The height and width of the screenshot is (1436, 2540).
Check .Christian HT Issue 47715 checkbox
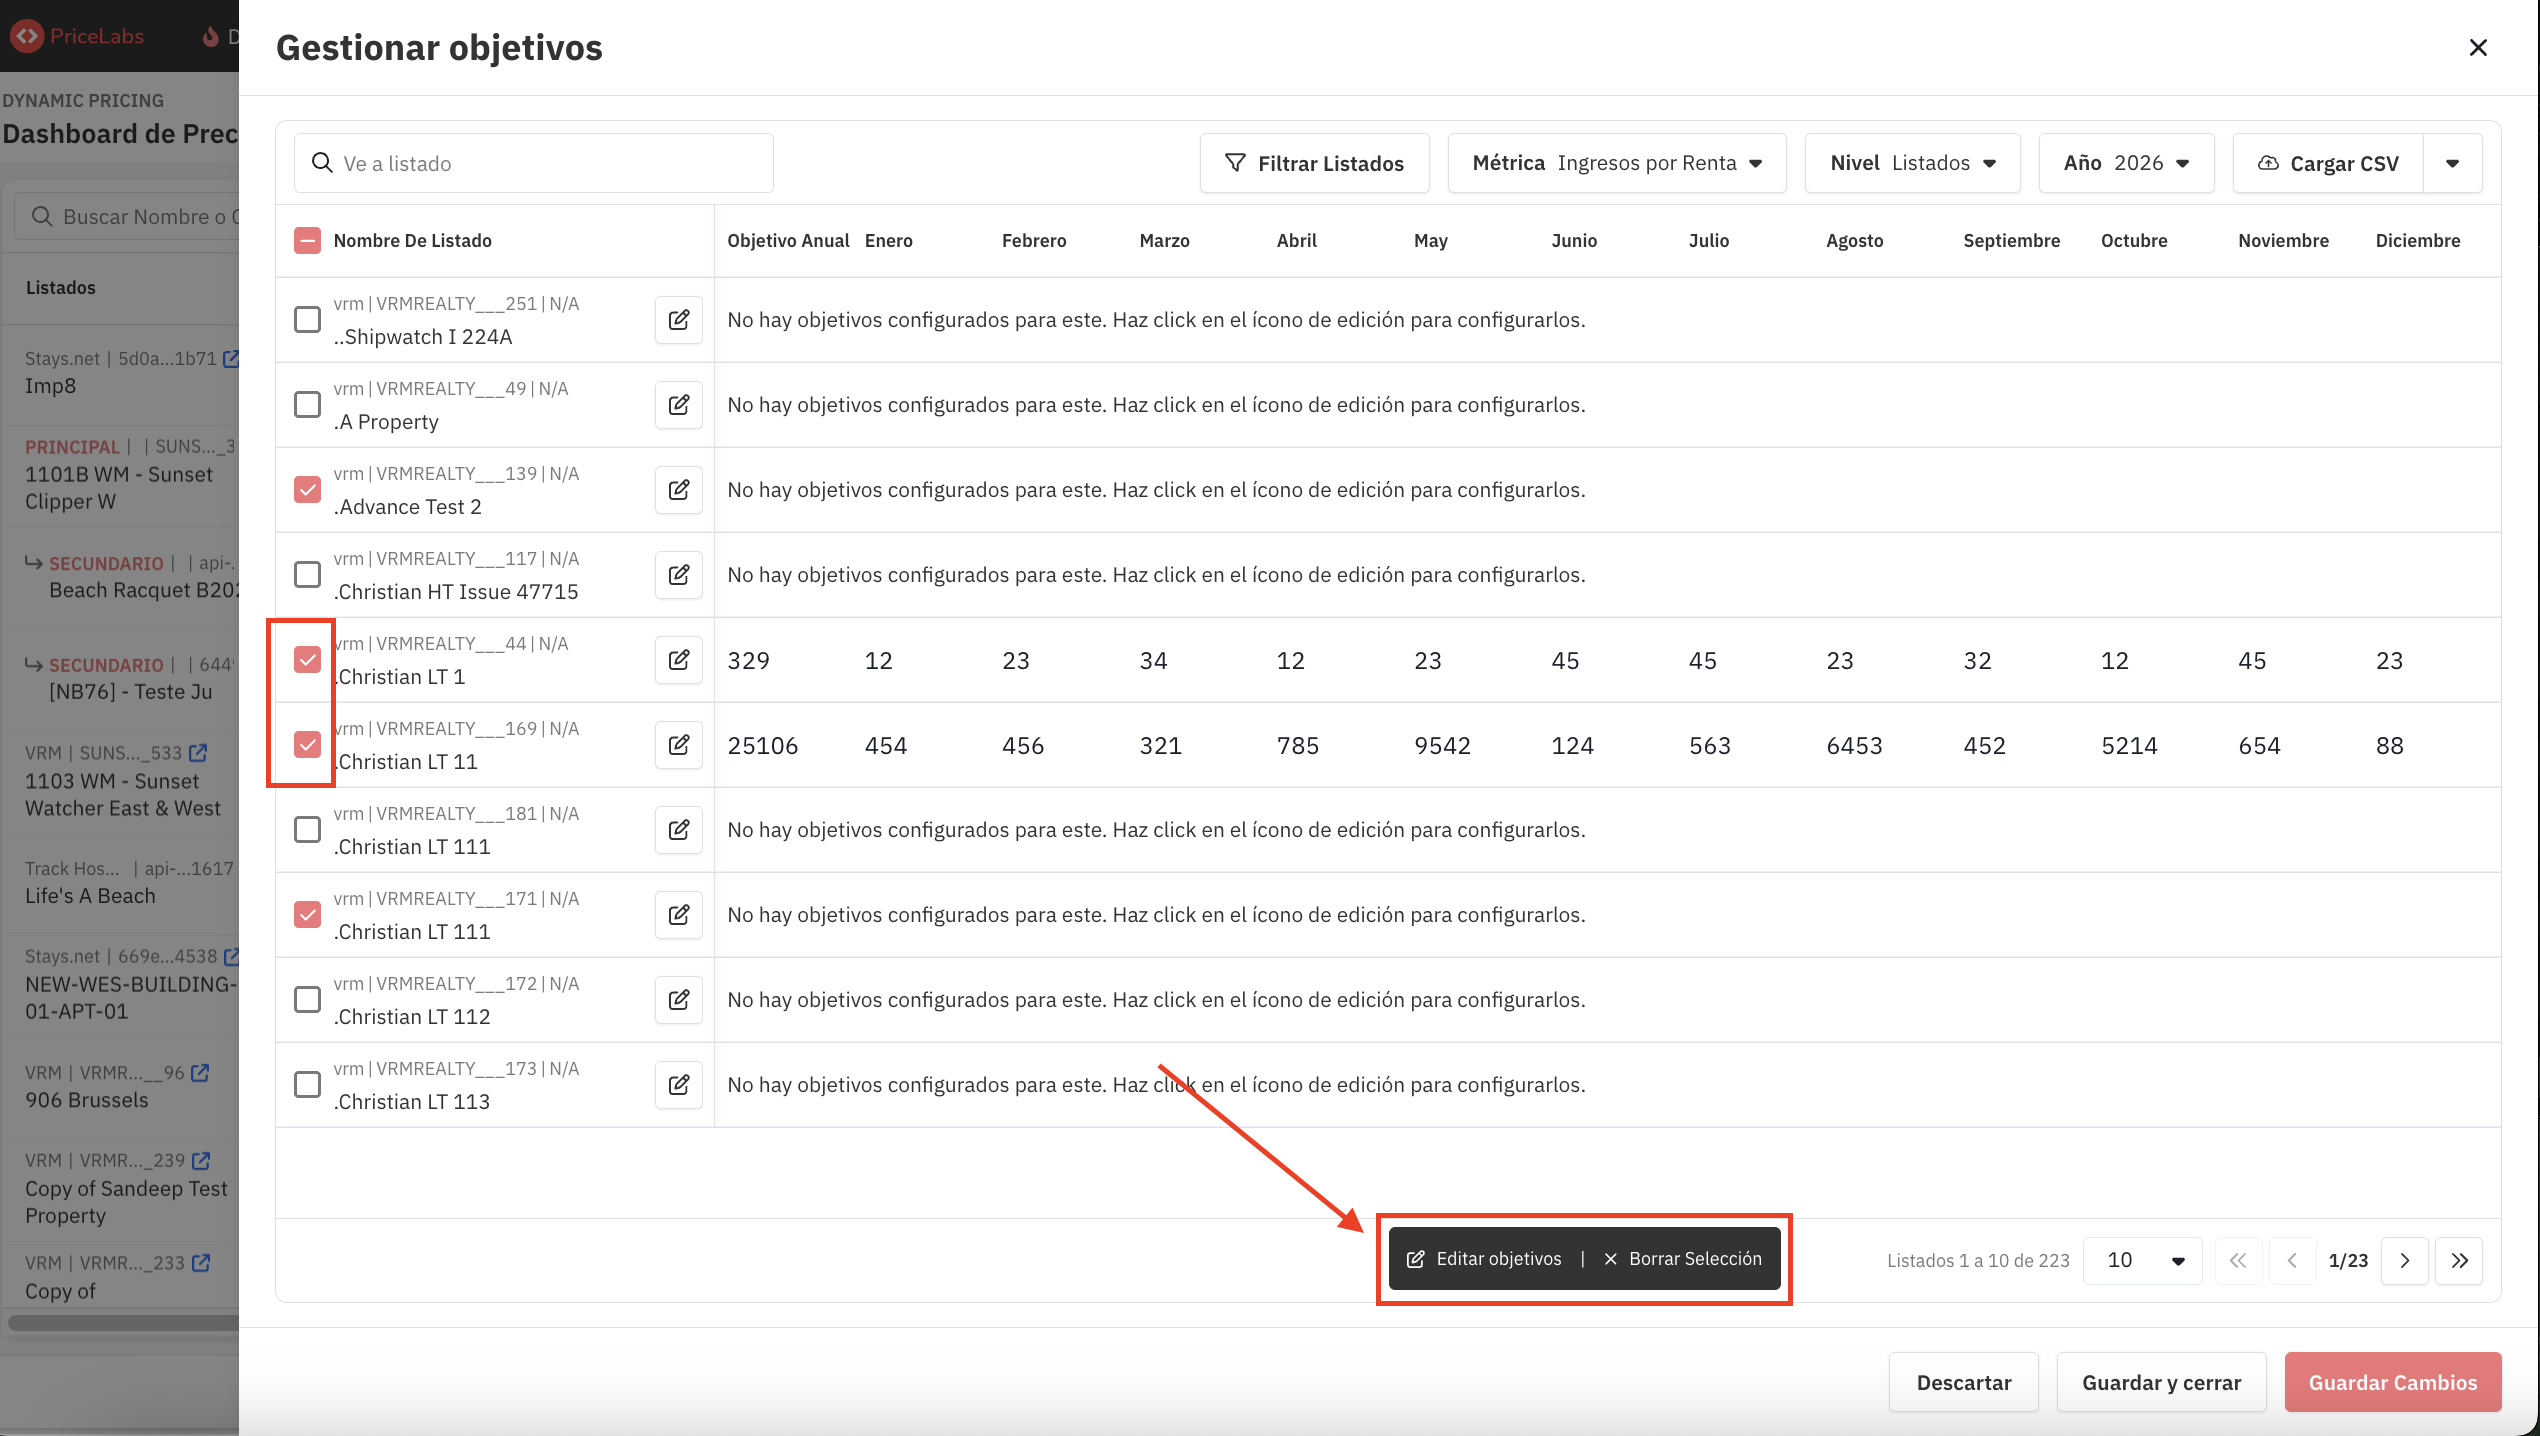pos(307,575)
